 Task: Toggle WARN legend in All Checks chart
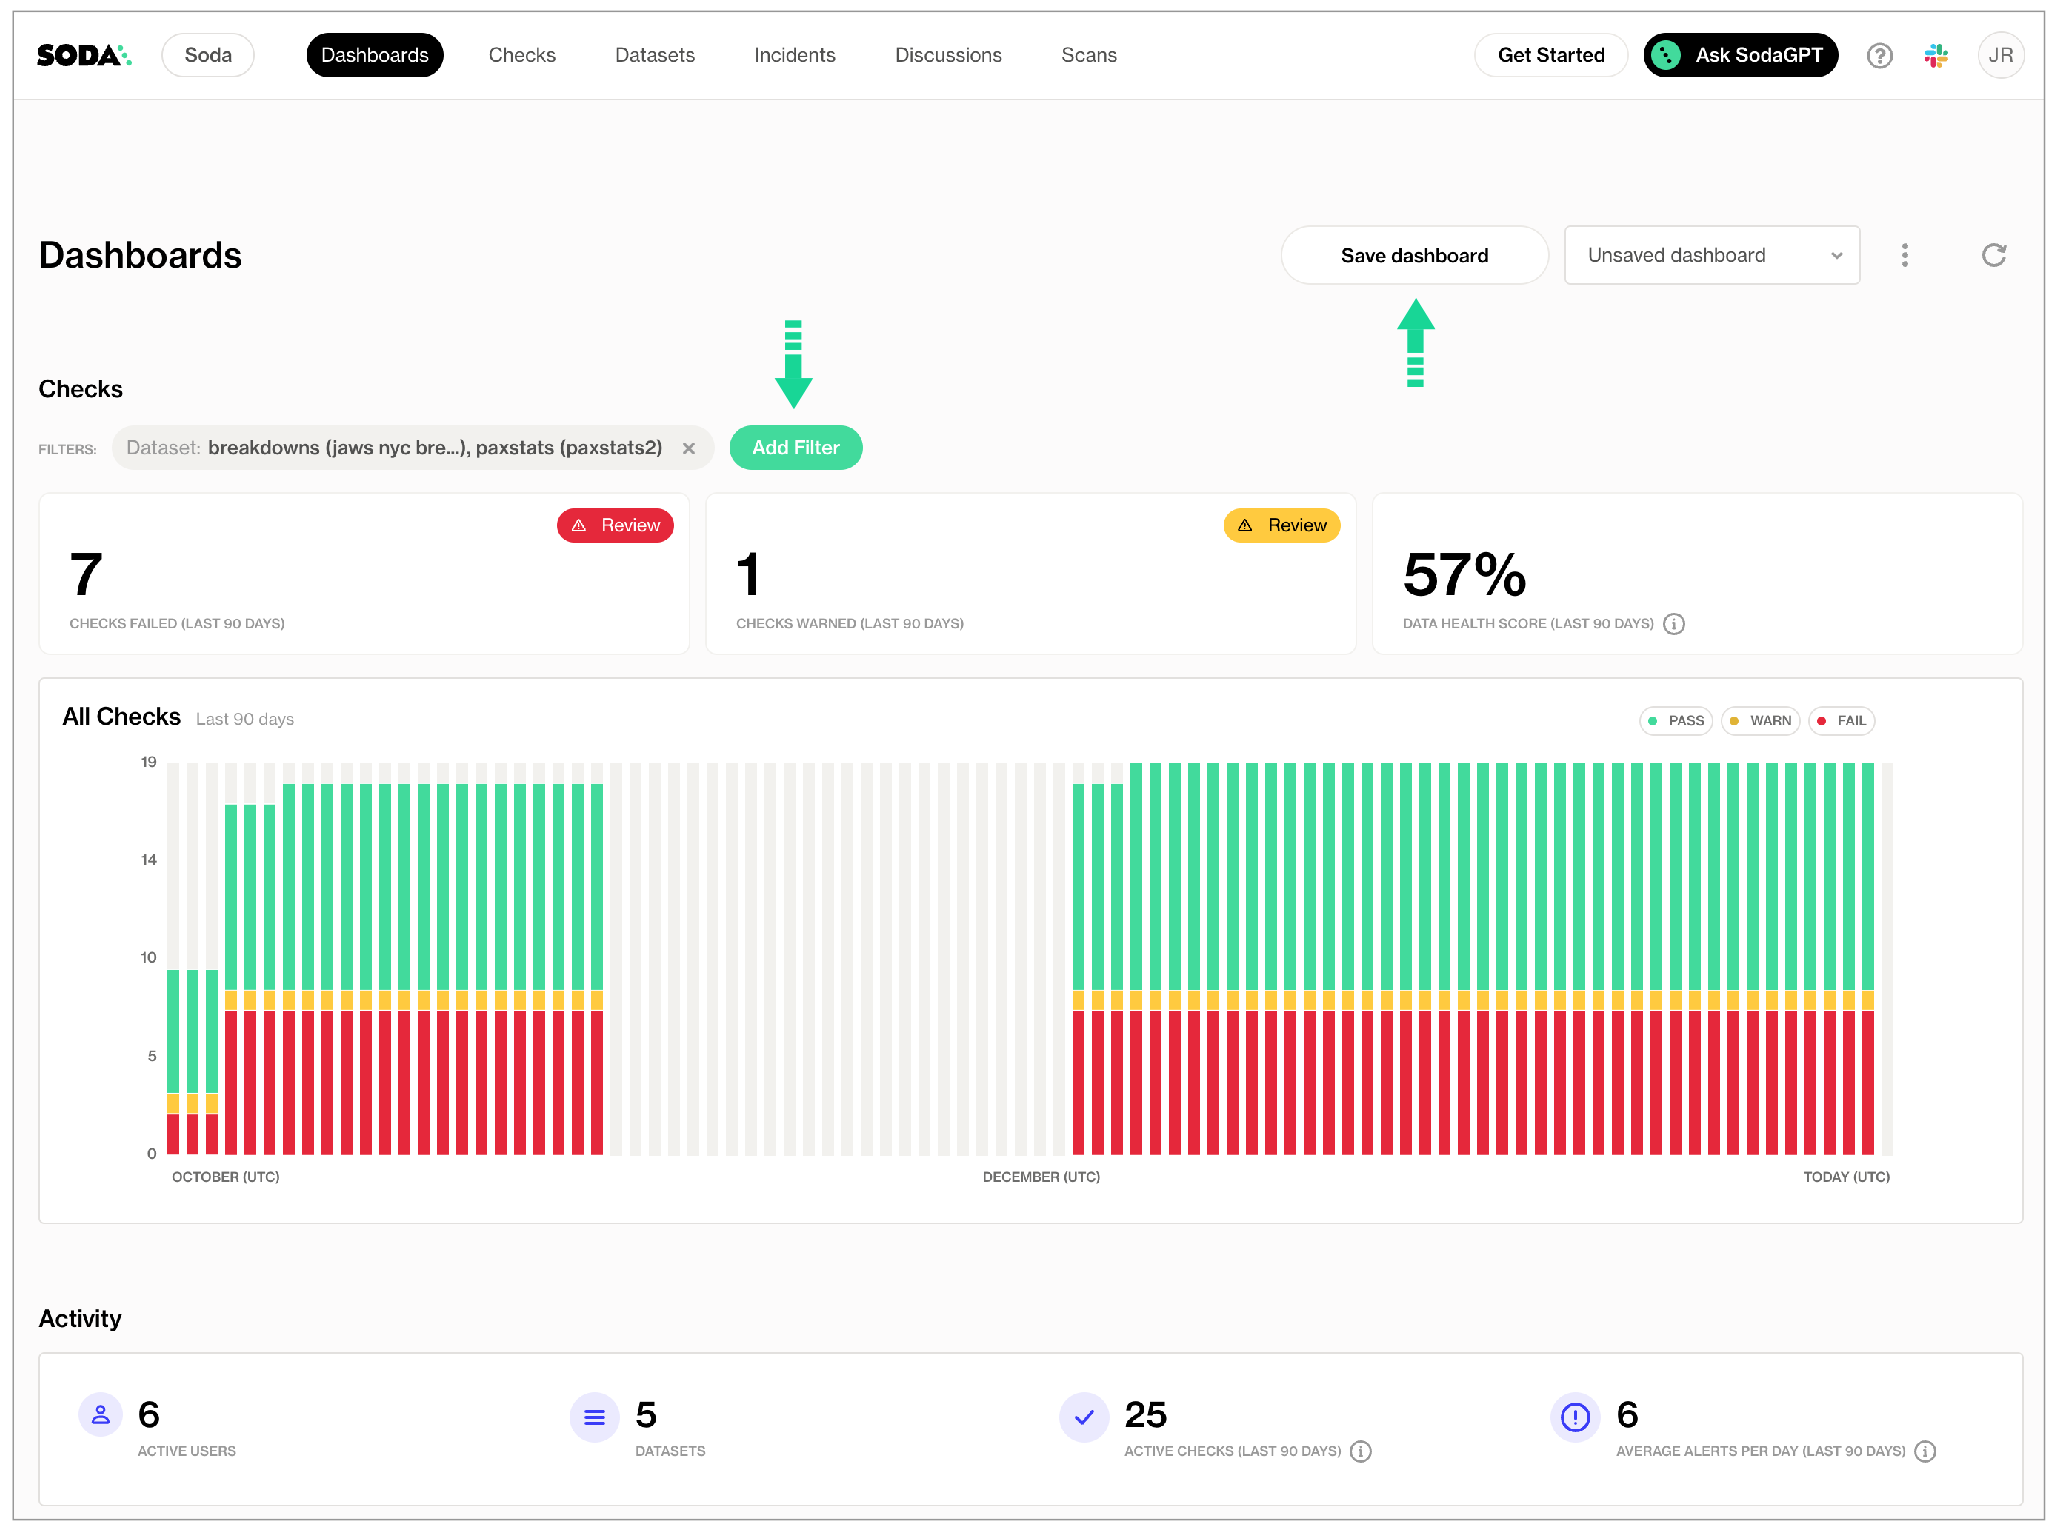(x=1760, y=721)
